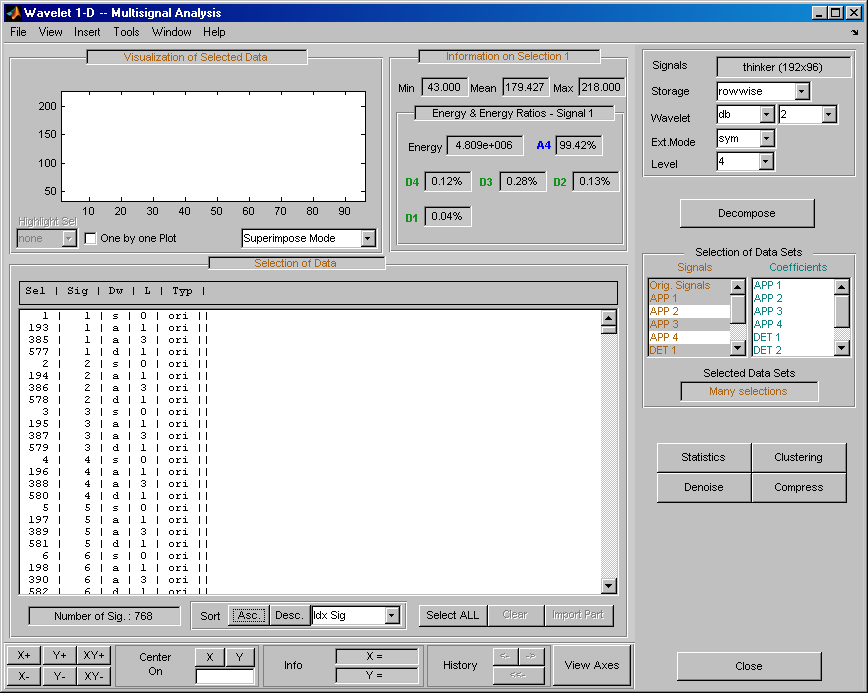Image resolution: width=868 pixels, height=693 pixels.
Task: Click the XY+ zoom button
Action: click(x=94, y=655)
